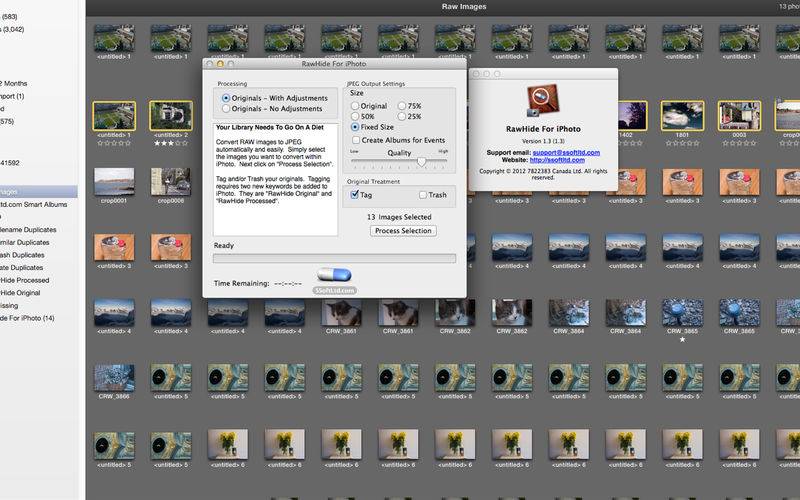Screen dimensions: 800x500
Task: Click the RawHide app icon in About window
Action: point(542,101)
